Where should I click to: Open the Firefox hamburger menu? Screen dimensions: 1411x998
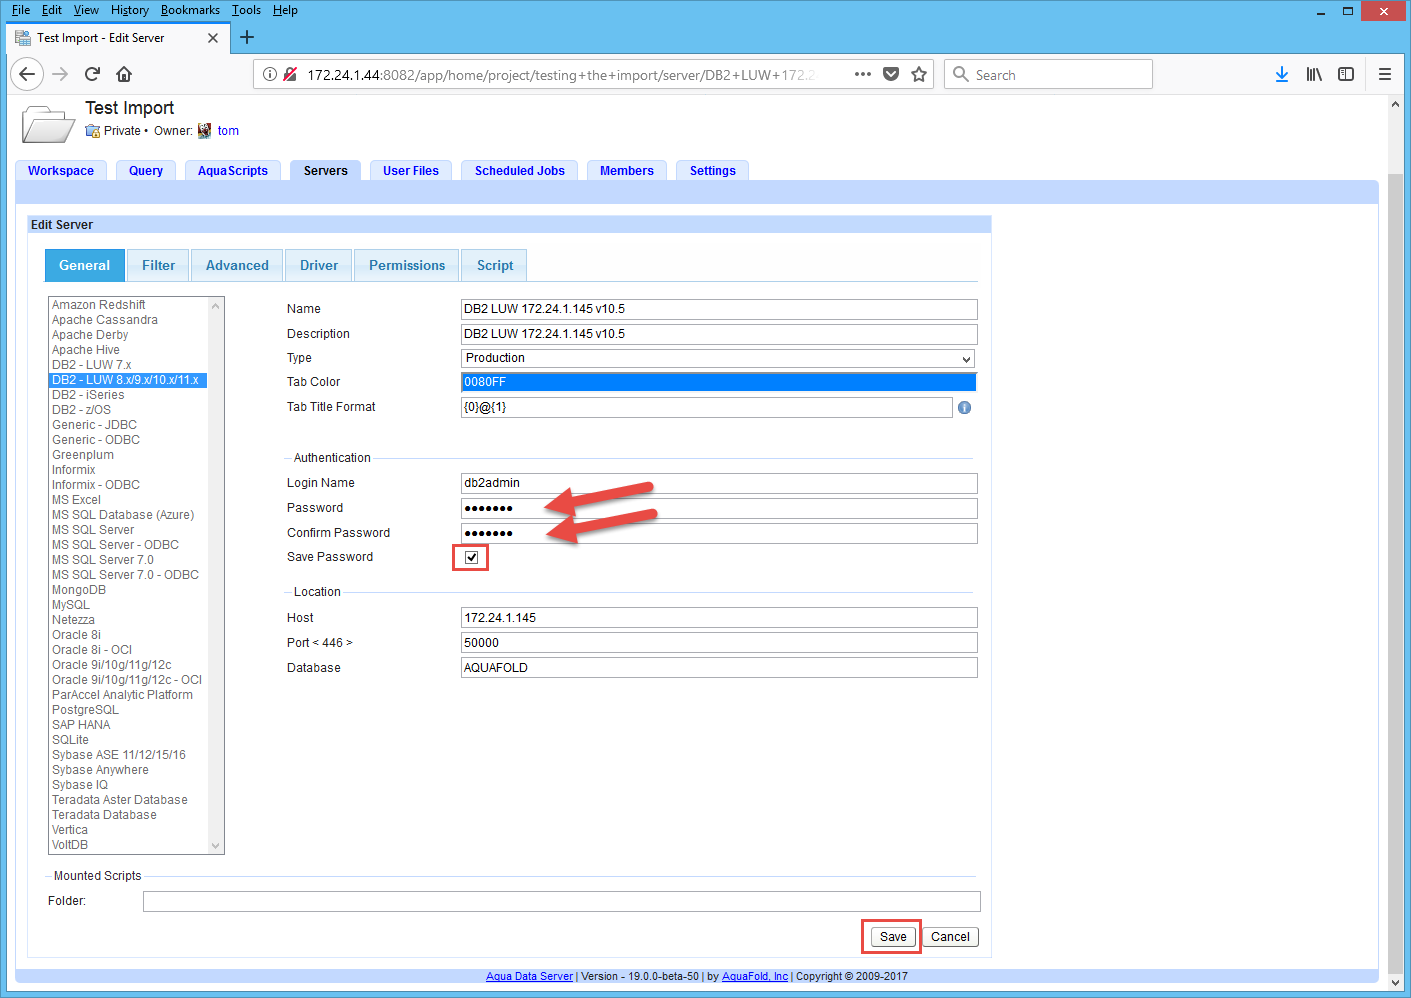coord(1385,74)
